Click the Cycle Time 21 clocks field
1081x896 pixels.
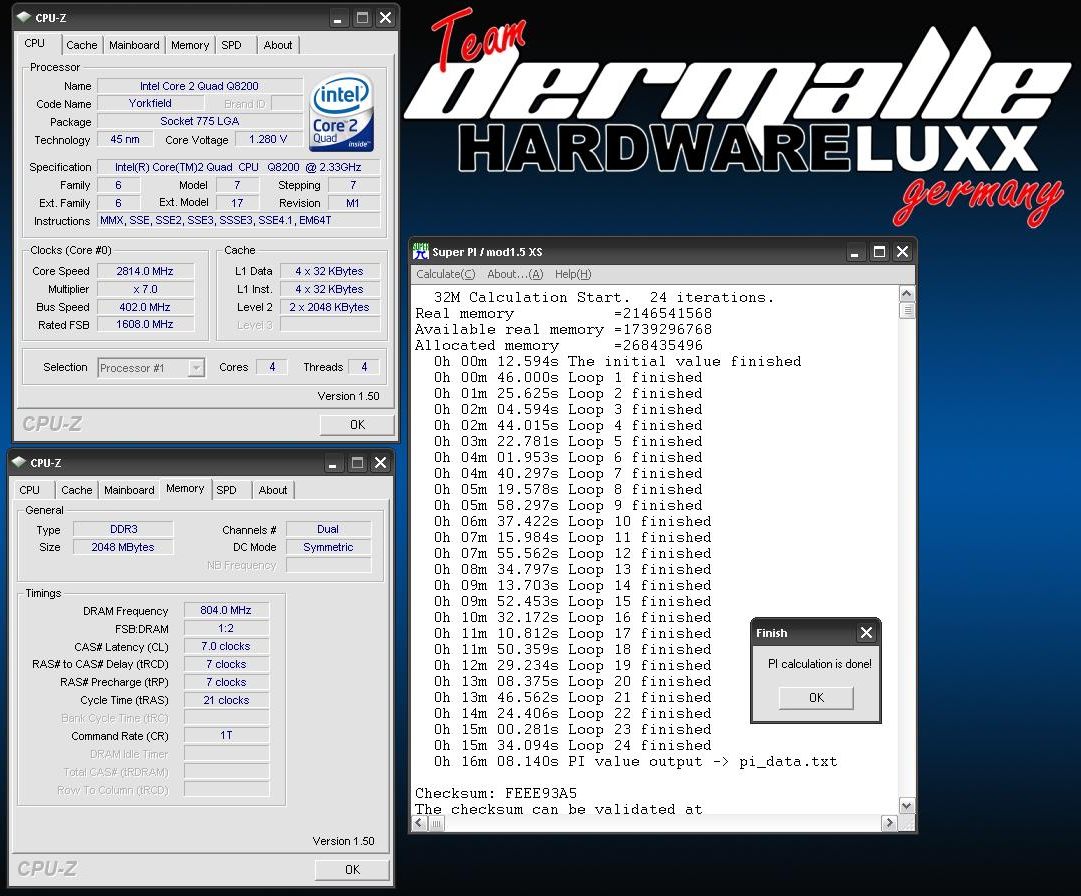pyautogui.click(x=226, y=700)
